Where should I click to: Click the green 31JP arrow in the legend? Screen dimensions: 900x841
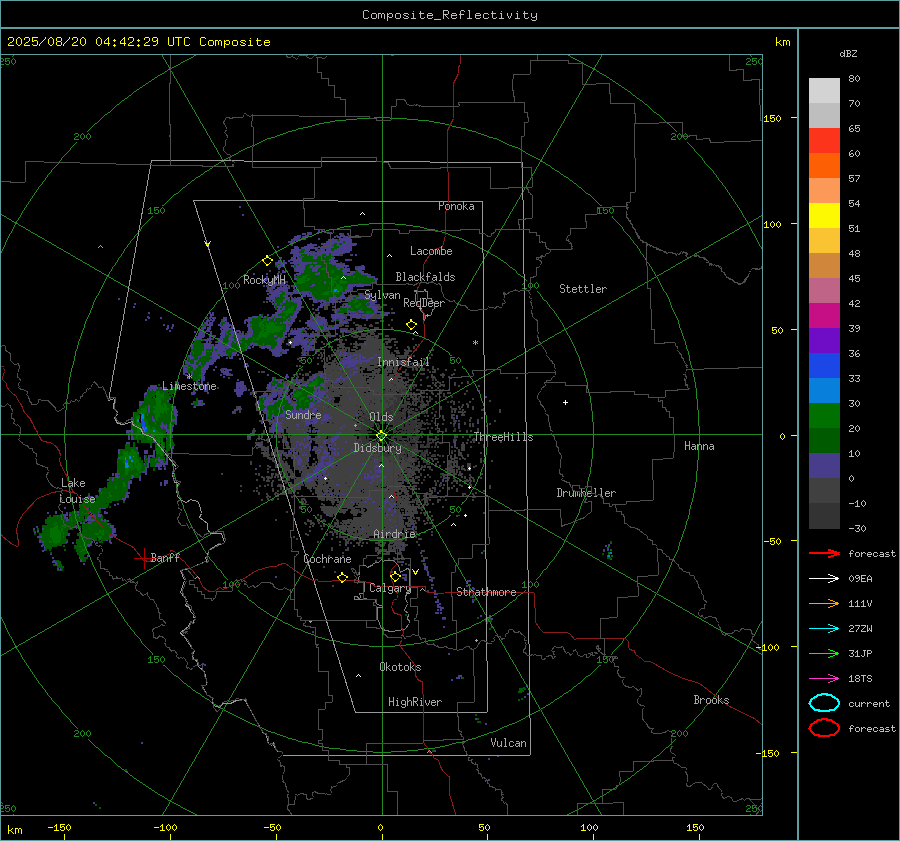(x=824, y=653)
